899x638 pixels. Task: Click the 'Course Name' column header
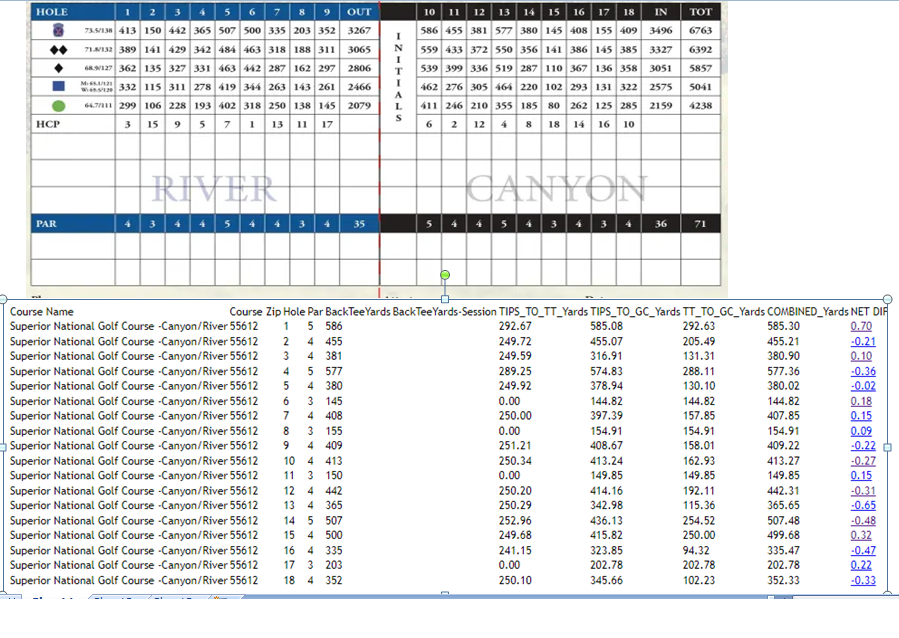(x=41, y=312)
